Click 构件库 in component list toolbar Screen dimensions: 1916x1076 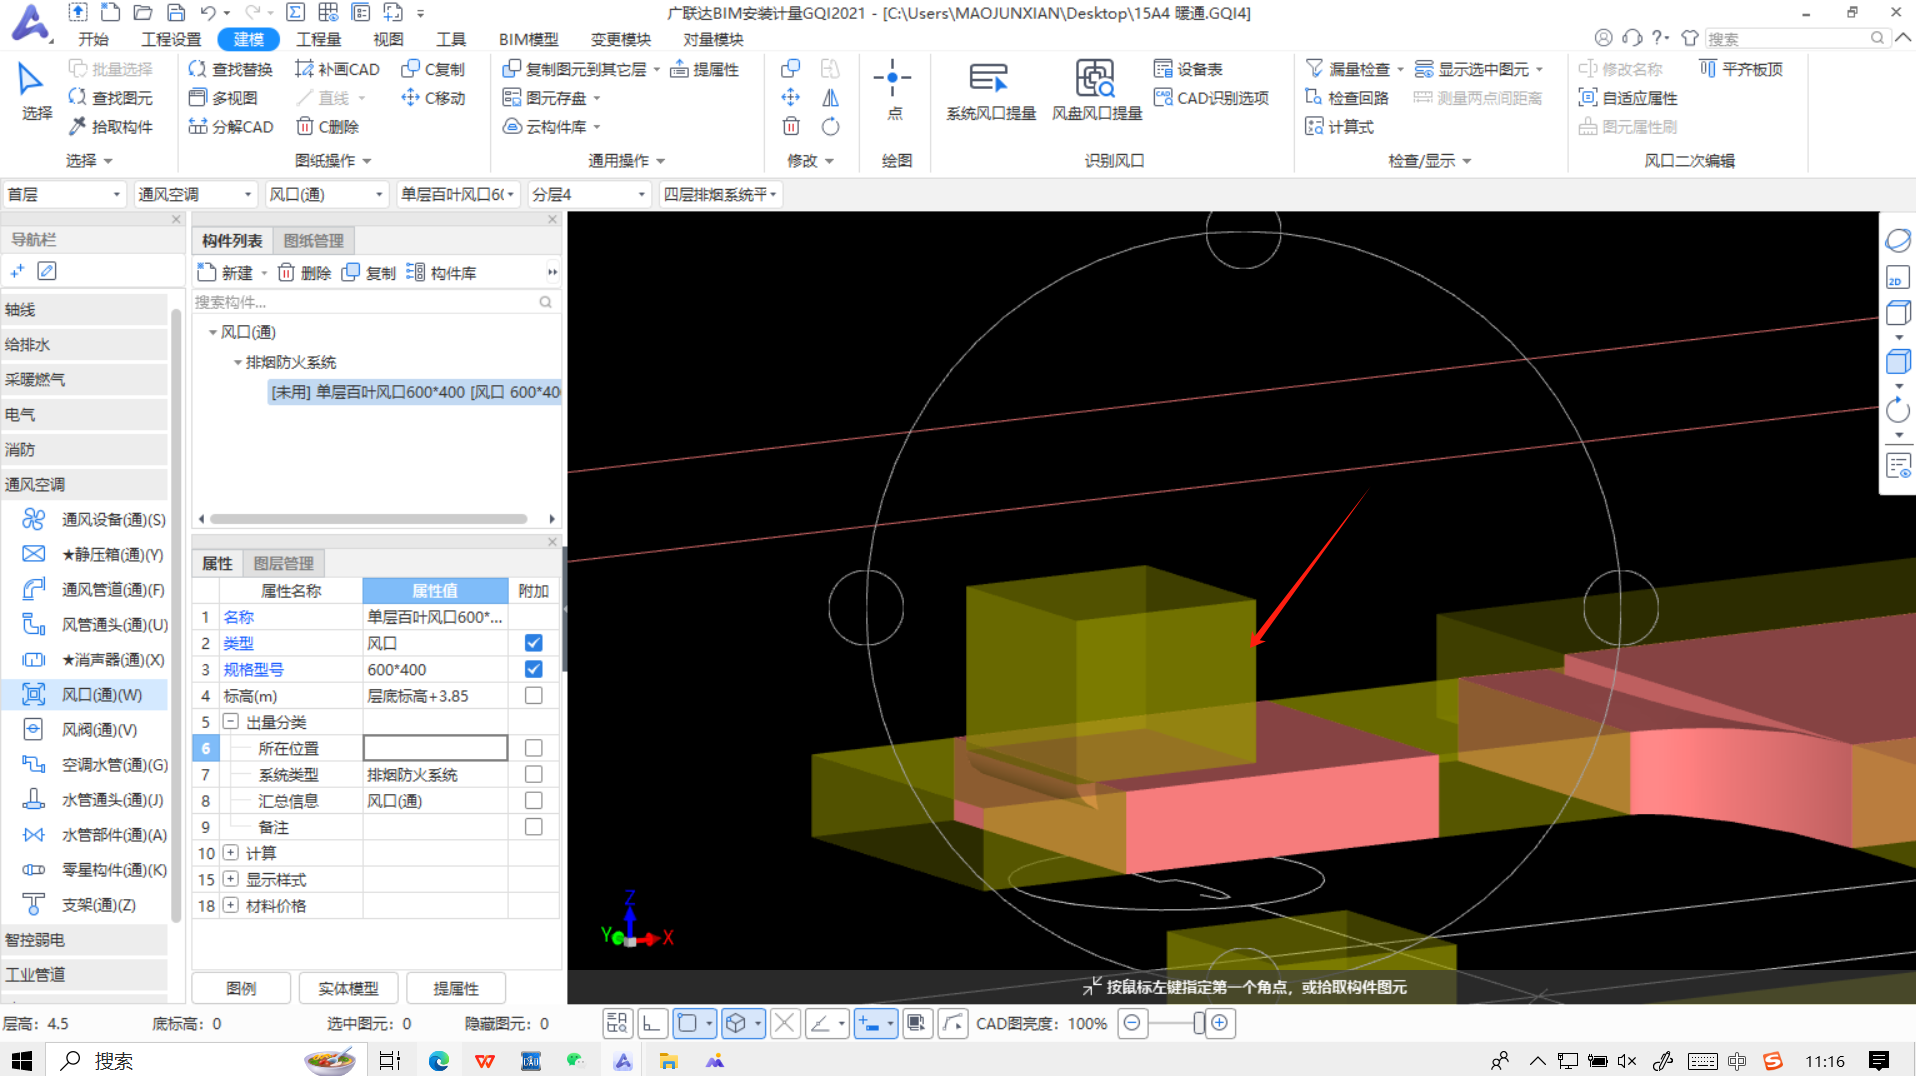[x=441, y=273]
